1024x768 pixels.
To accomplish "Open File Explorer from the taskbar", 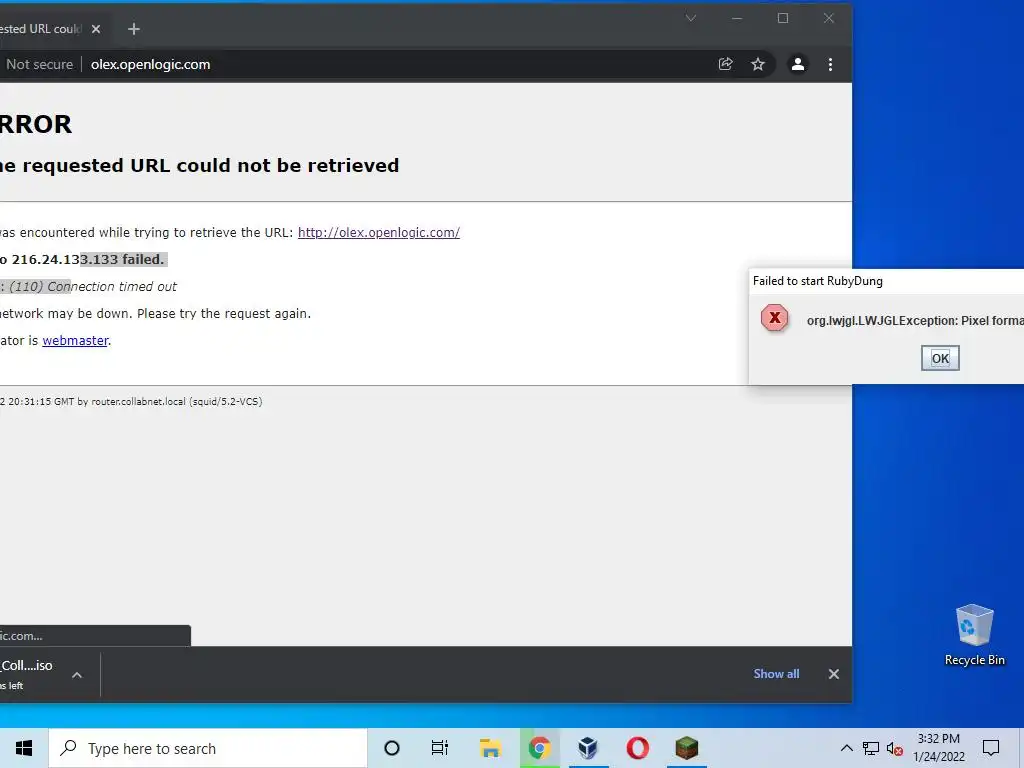I will (x=490, y=748).
